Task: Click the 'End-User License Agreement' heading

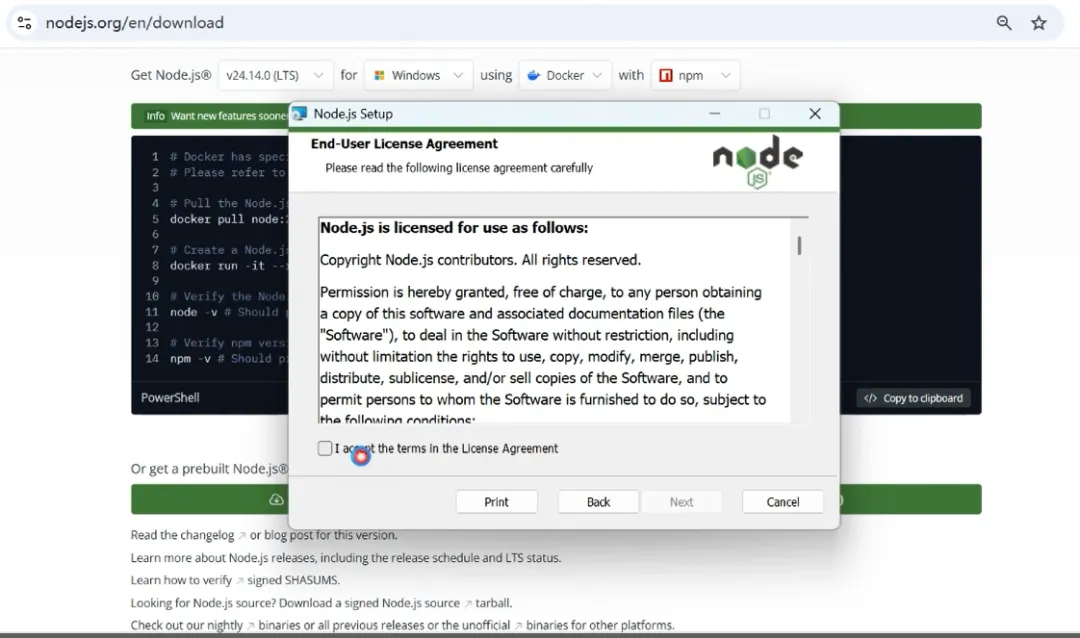Action: [x=404, y=143]
